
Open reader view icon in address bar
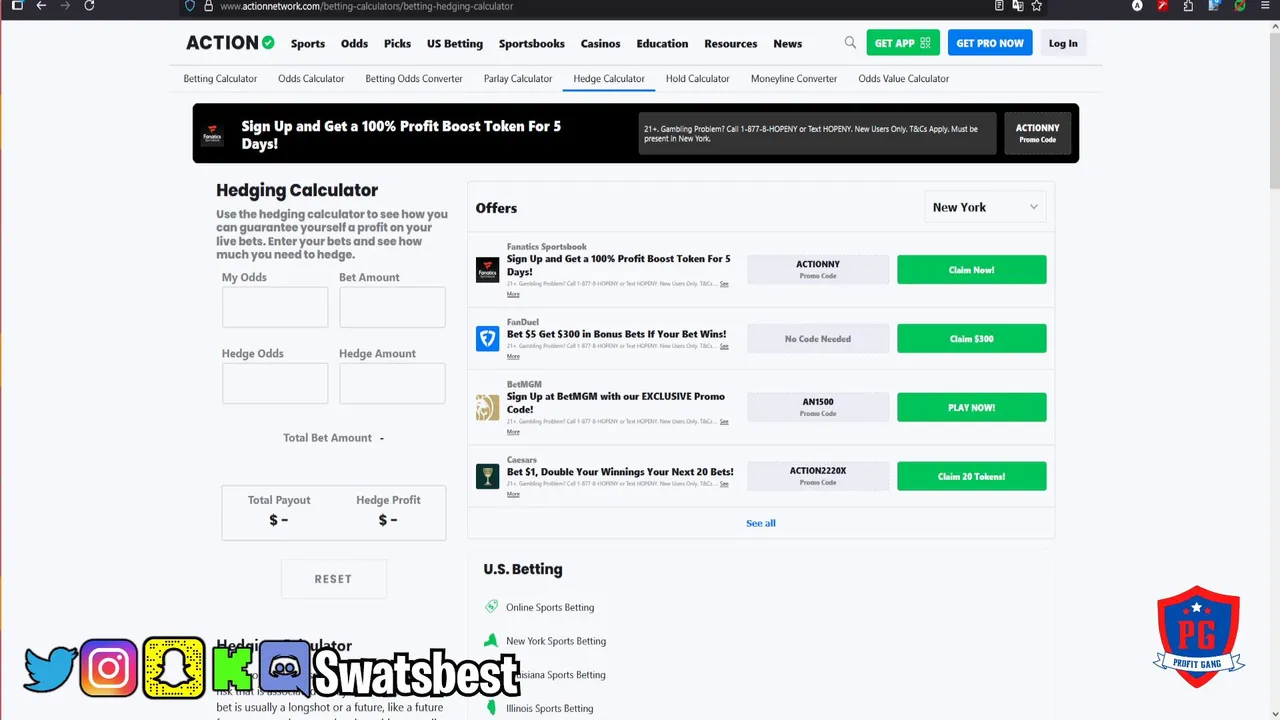999,6
